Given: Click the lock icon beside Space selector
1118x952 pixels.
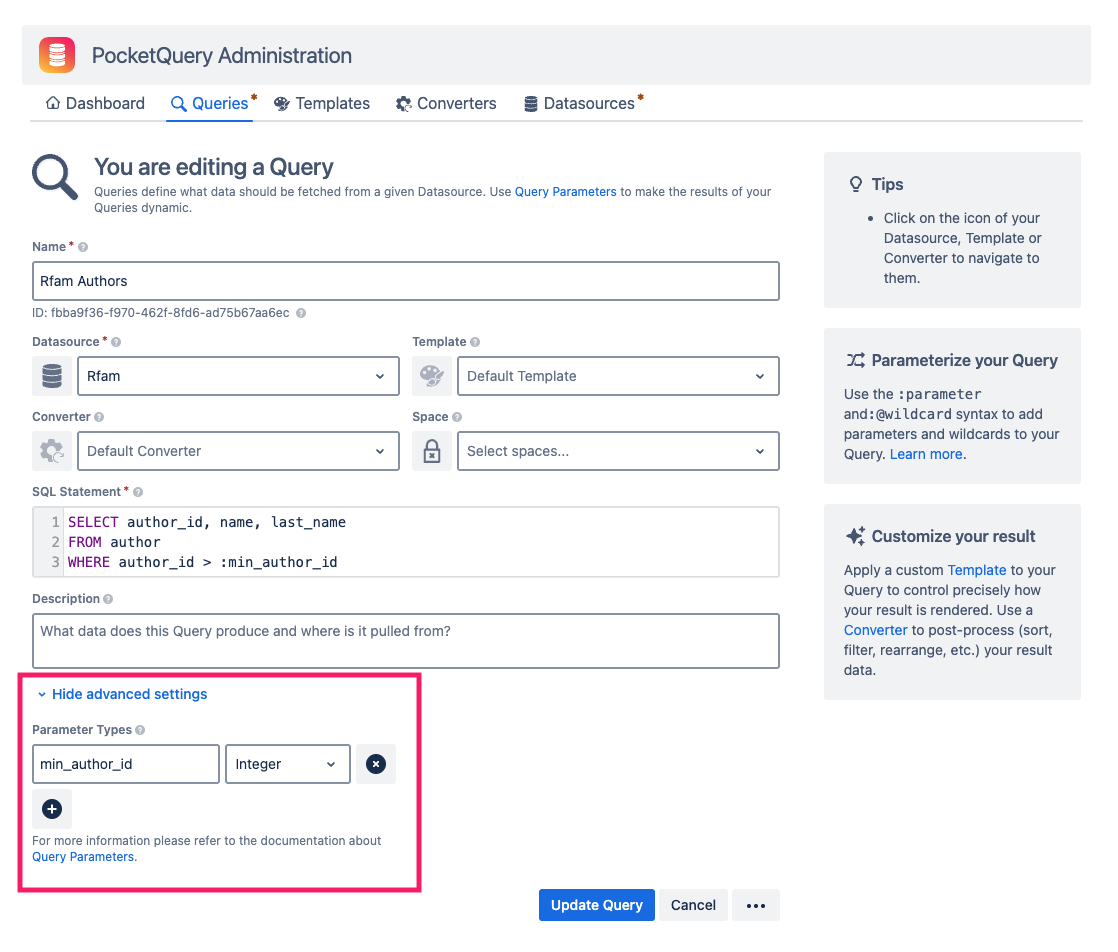Looking at the screenshot, I should pos(432,451).
